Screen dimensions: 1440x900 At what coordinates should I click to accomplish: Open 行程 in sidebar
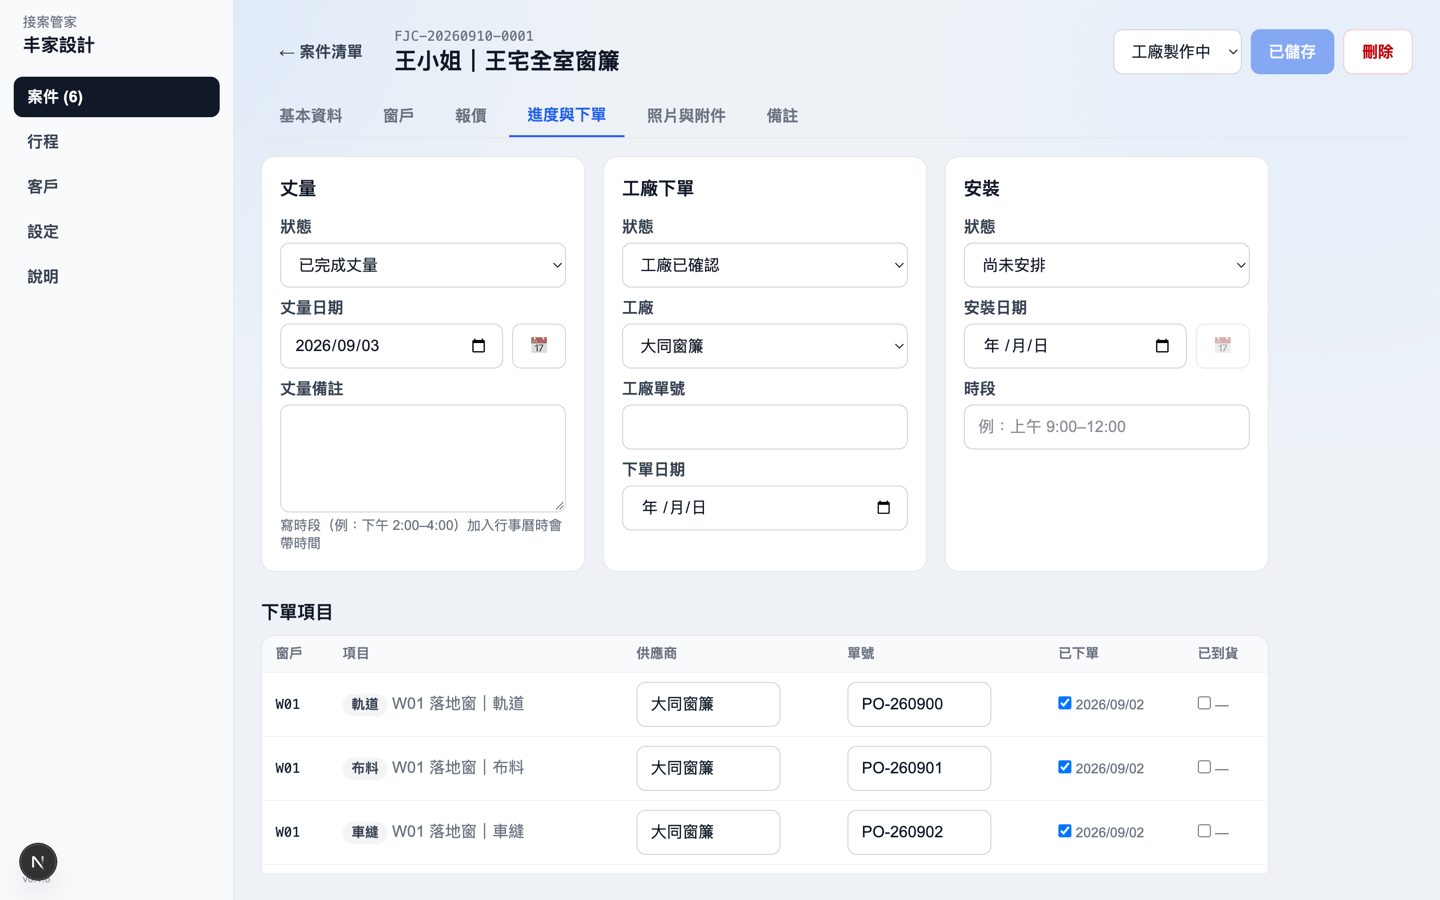pyautogui.click(x=116, y=142)
